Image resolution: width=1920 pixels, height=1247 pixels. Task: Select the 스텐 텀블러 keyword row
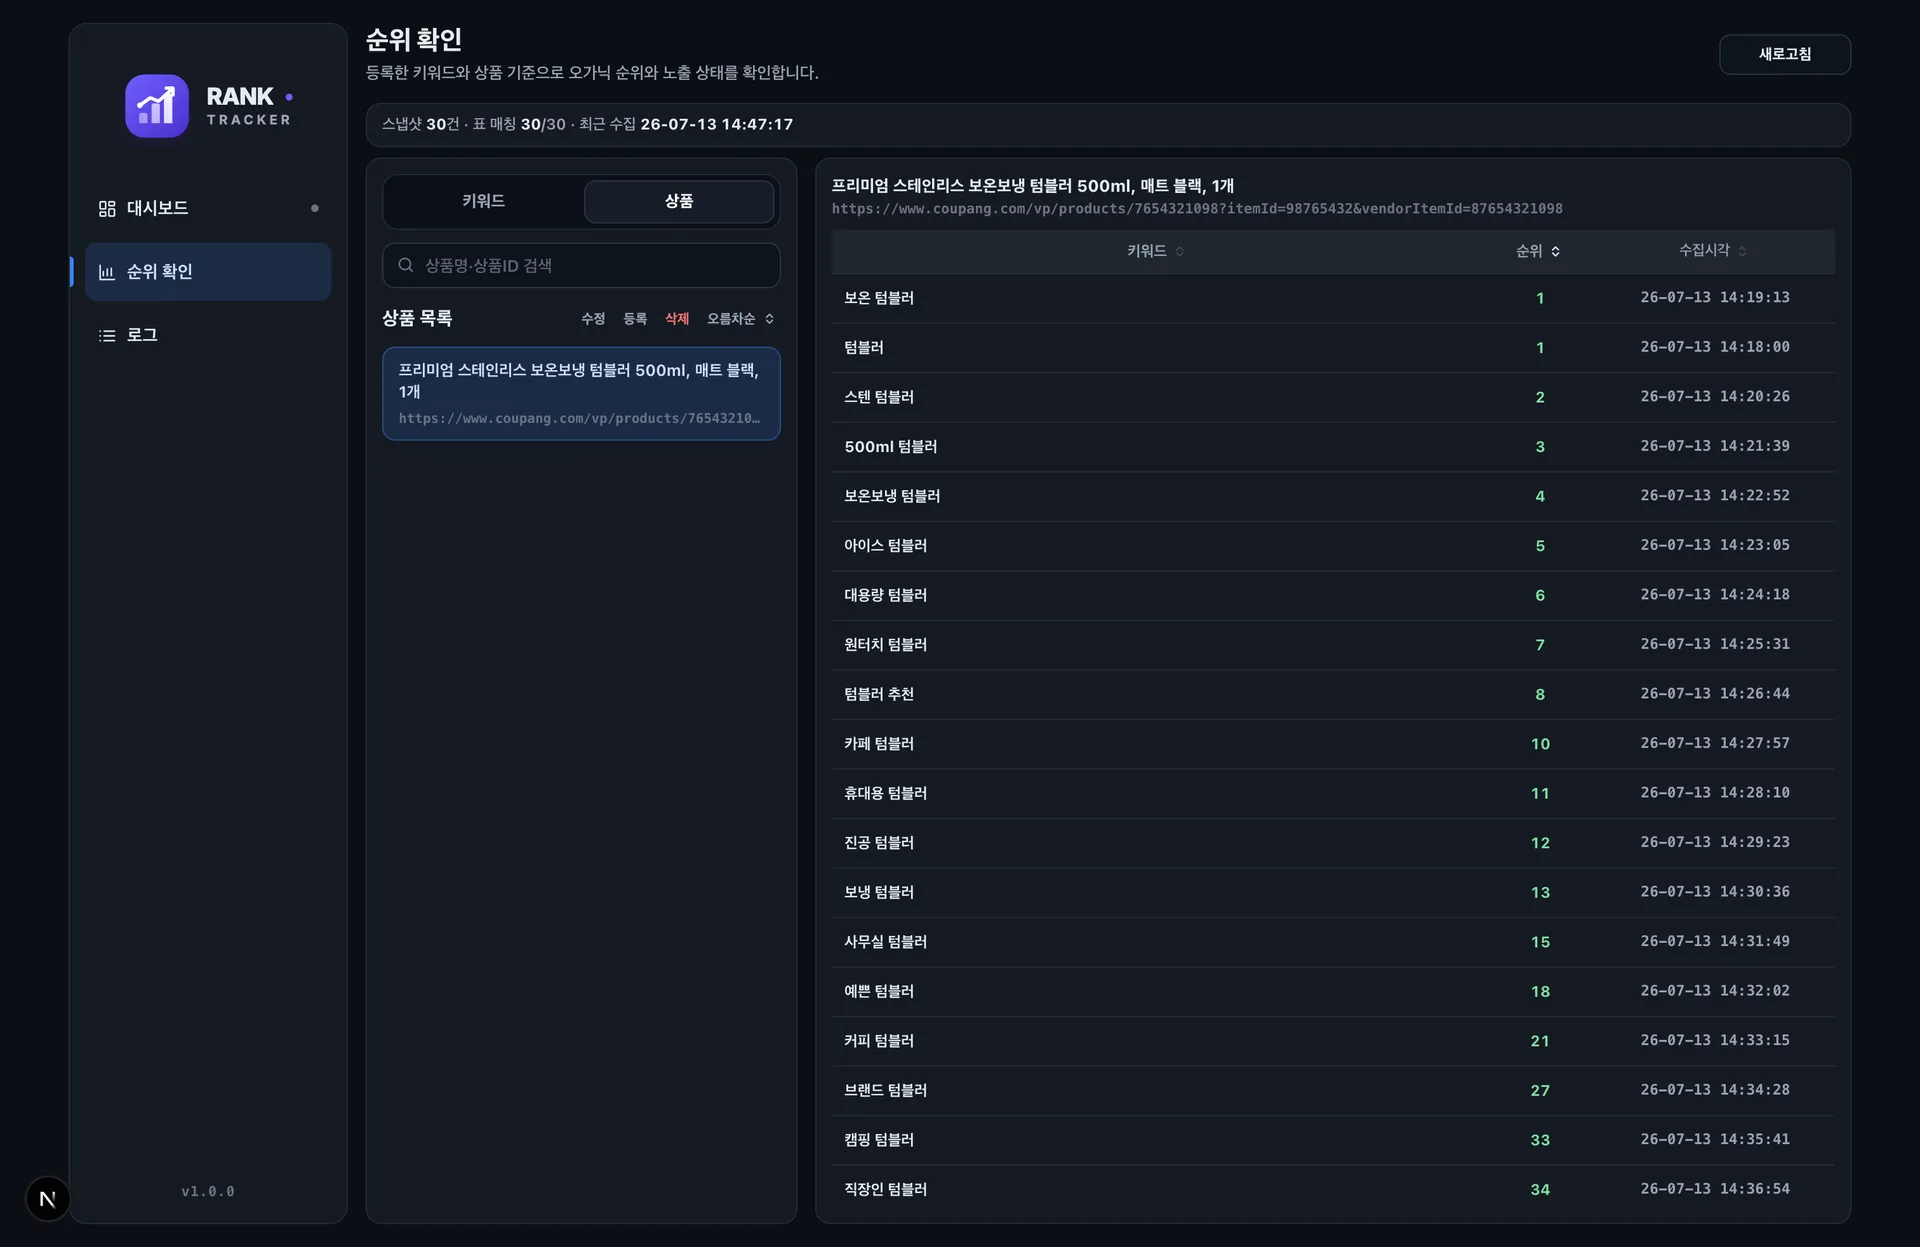click(1333, 397)
